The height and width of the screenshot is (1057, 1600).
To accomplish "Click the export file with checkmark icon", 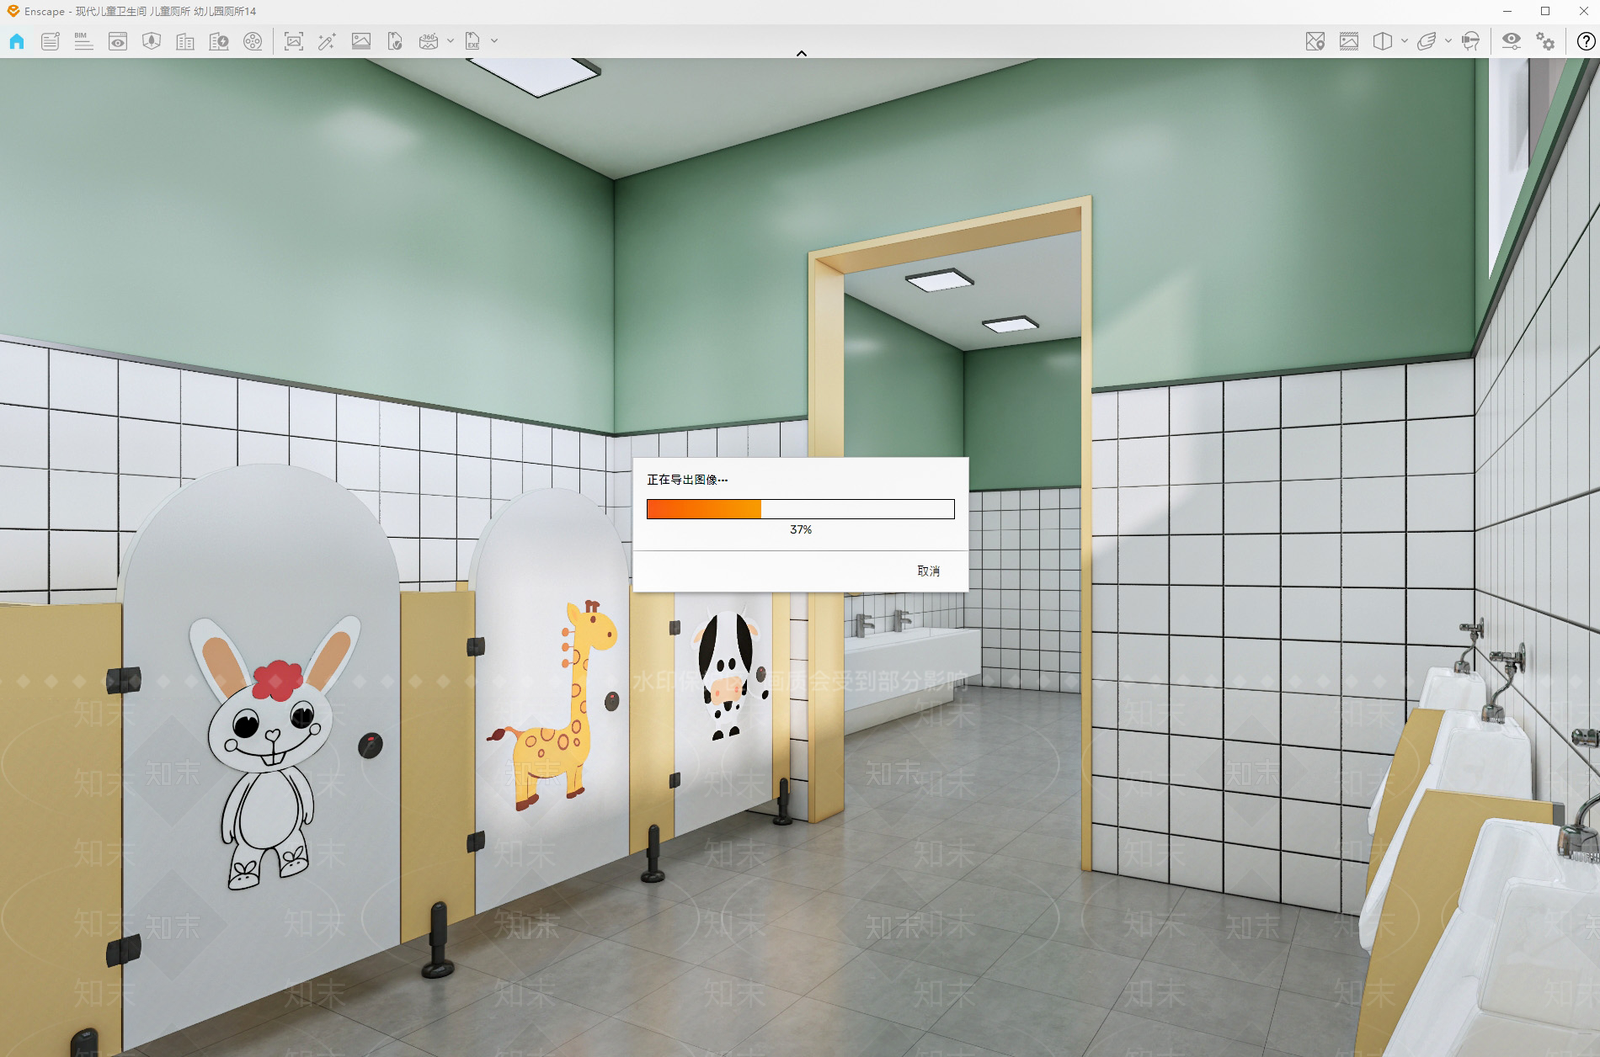I will 395,41.
